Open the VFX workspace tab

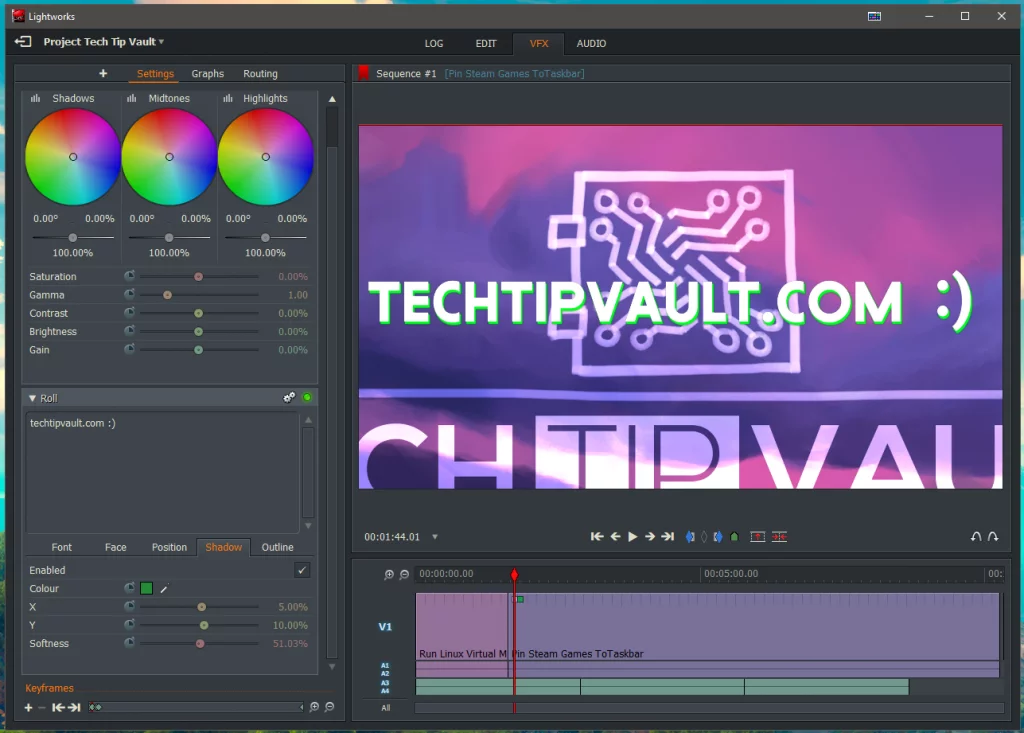tap(539, 44)
